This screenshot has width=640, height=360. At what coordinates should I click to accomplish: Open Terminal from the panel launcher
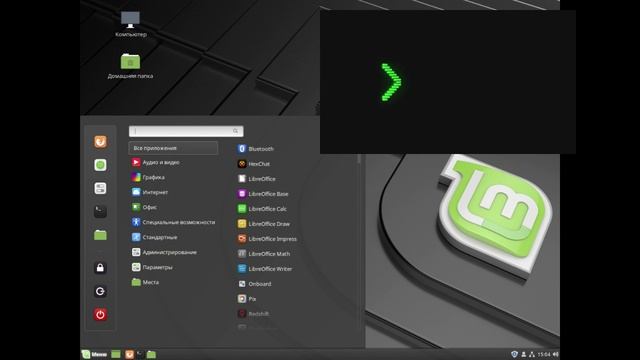140,354
